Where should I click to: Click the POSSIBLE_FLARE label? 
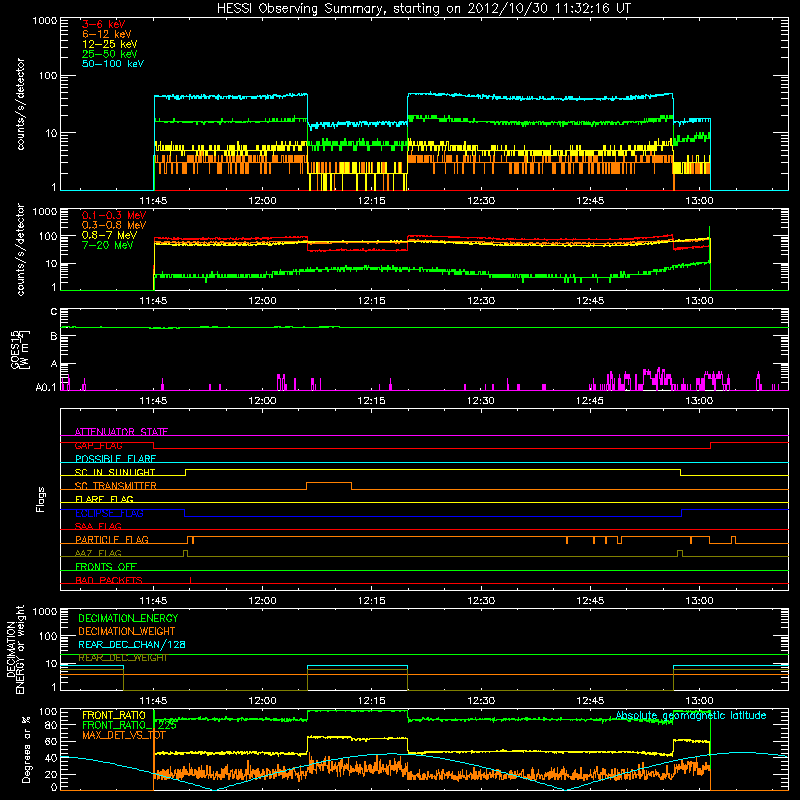coord(115,459)
